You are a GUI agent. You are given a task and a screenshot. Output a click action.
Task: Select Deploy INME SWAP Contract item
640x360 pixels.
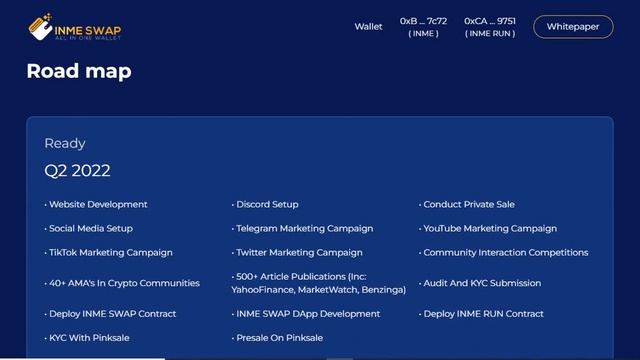(110, 314)
